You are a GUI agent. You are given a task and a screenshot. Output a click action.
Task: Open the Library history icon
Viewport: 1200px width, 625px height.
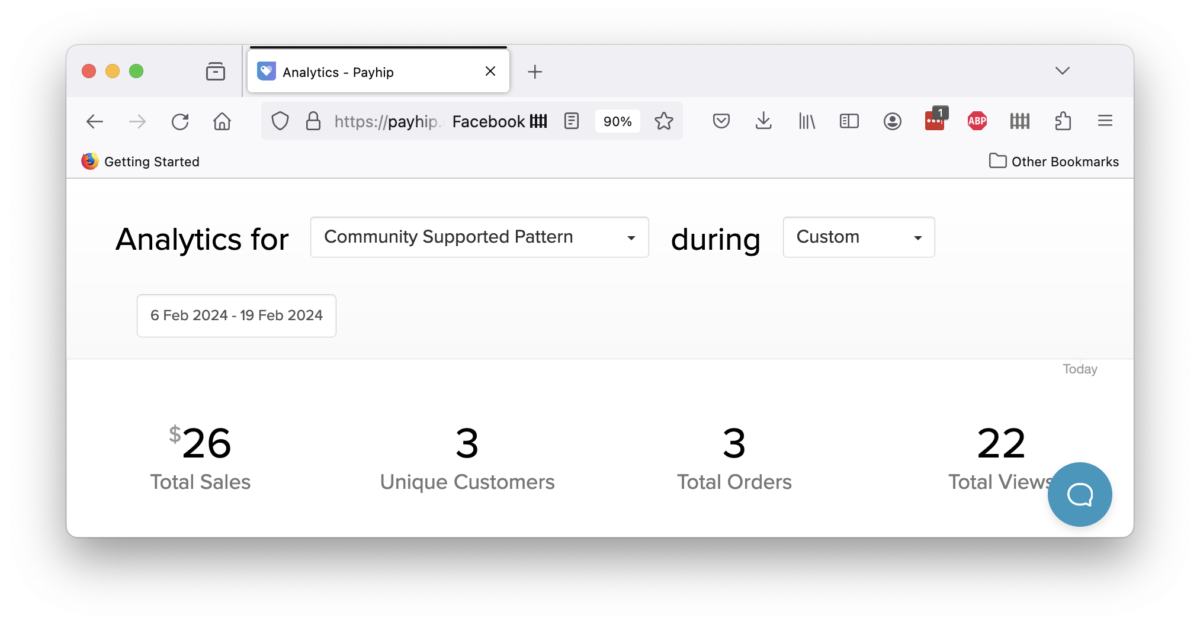pyautogui.click(x=806, y=121)
